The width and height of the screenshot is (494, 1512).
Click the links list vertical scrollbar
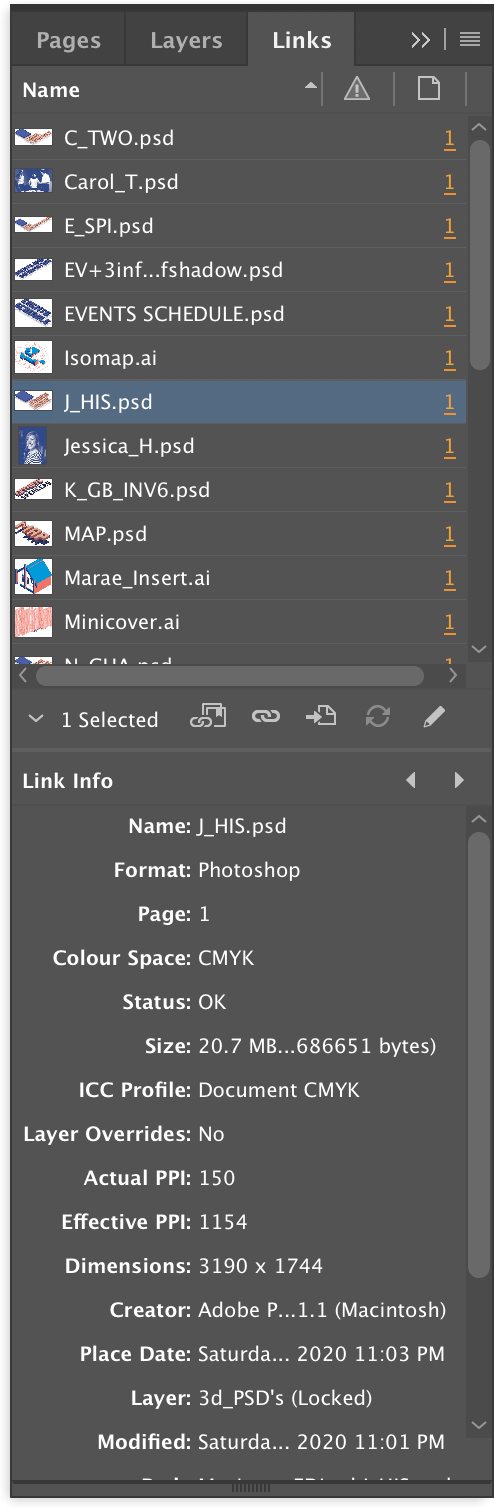(x=479, y=253)
